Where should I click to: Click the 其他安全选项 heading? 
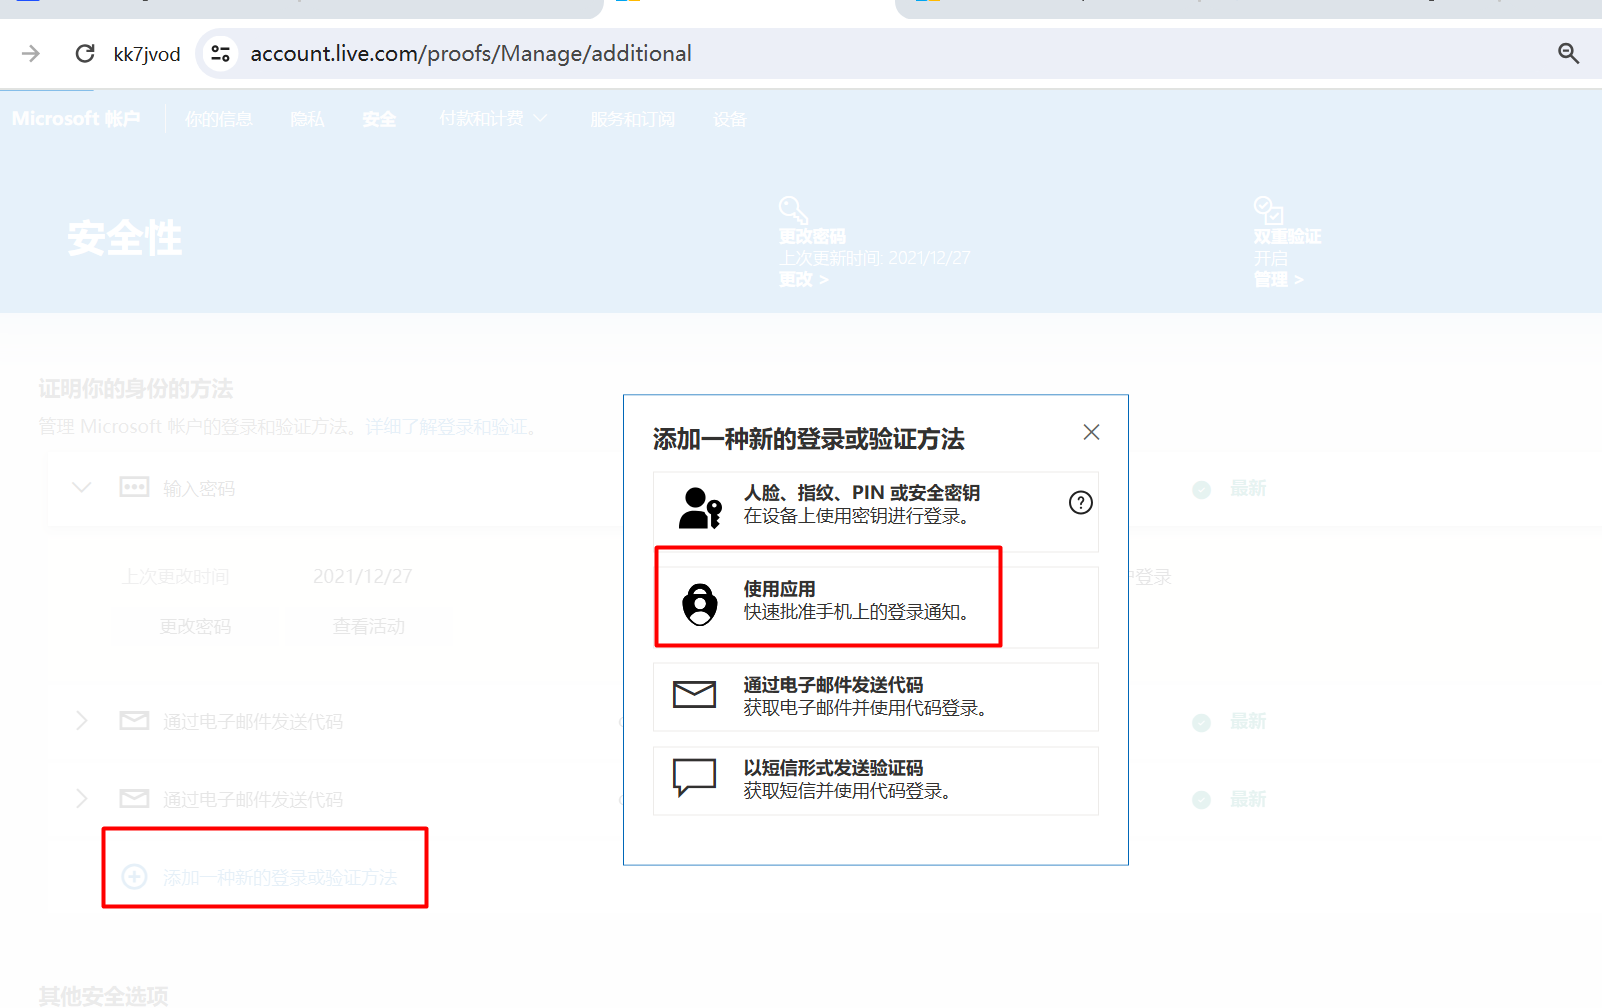point(103,996)
